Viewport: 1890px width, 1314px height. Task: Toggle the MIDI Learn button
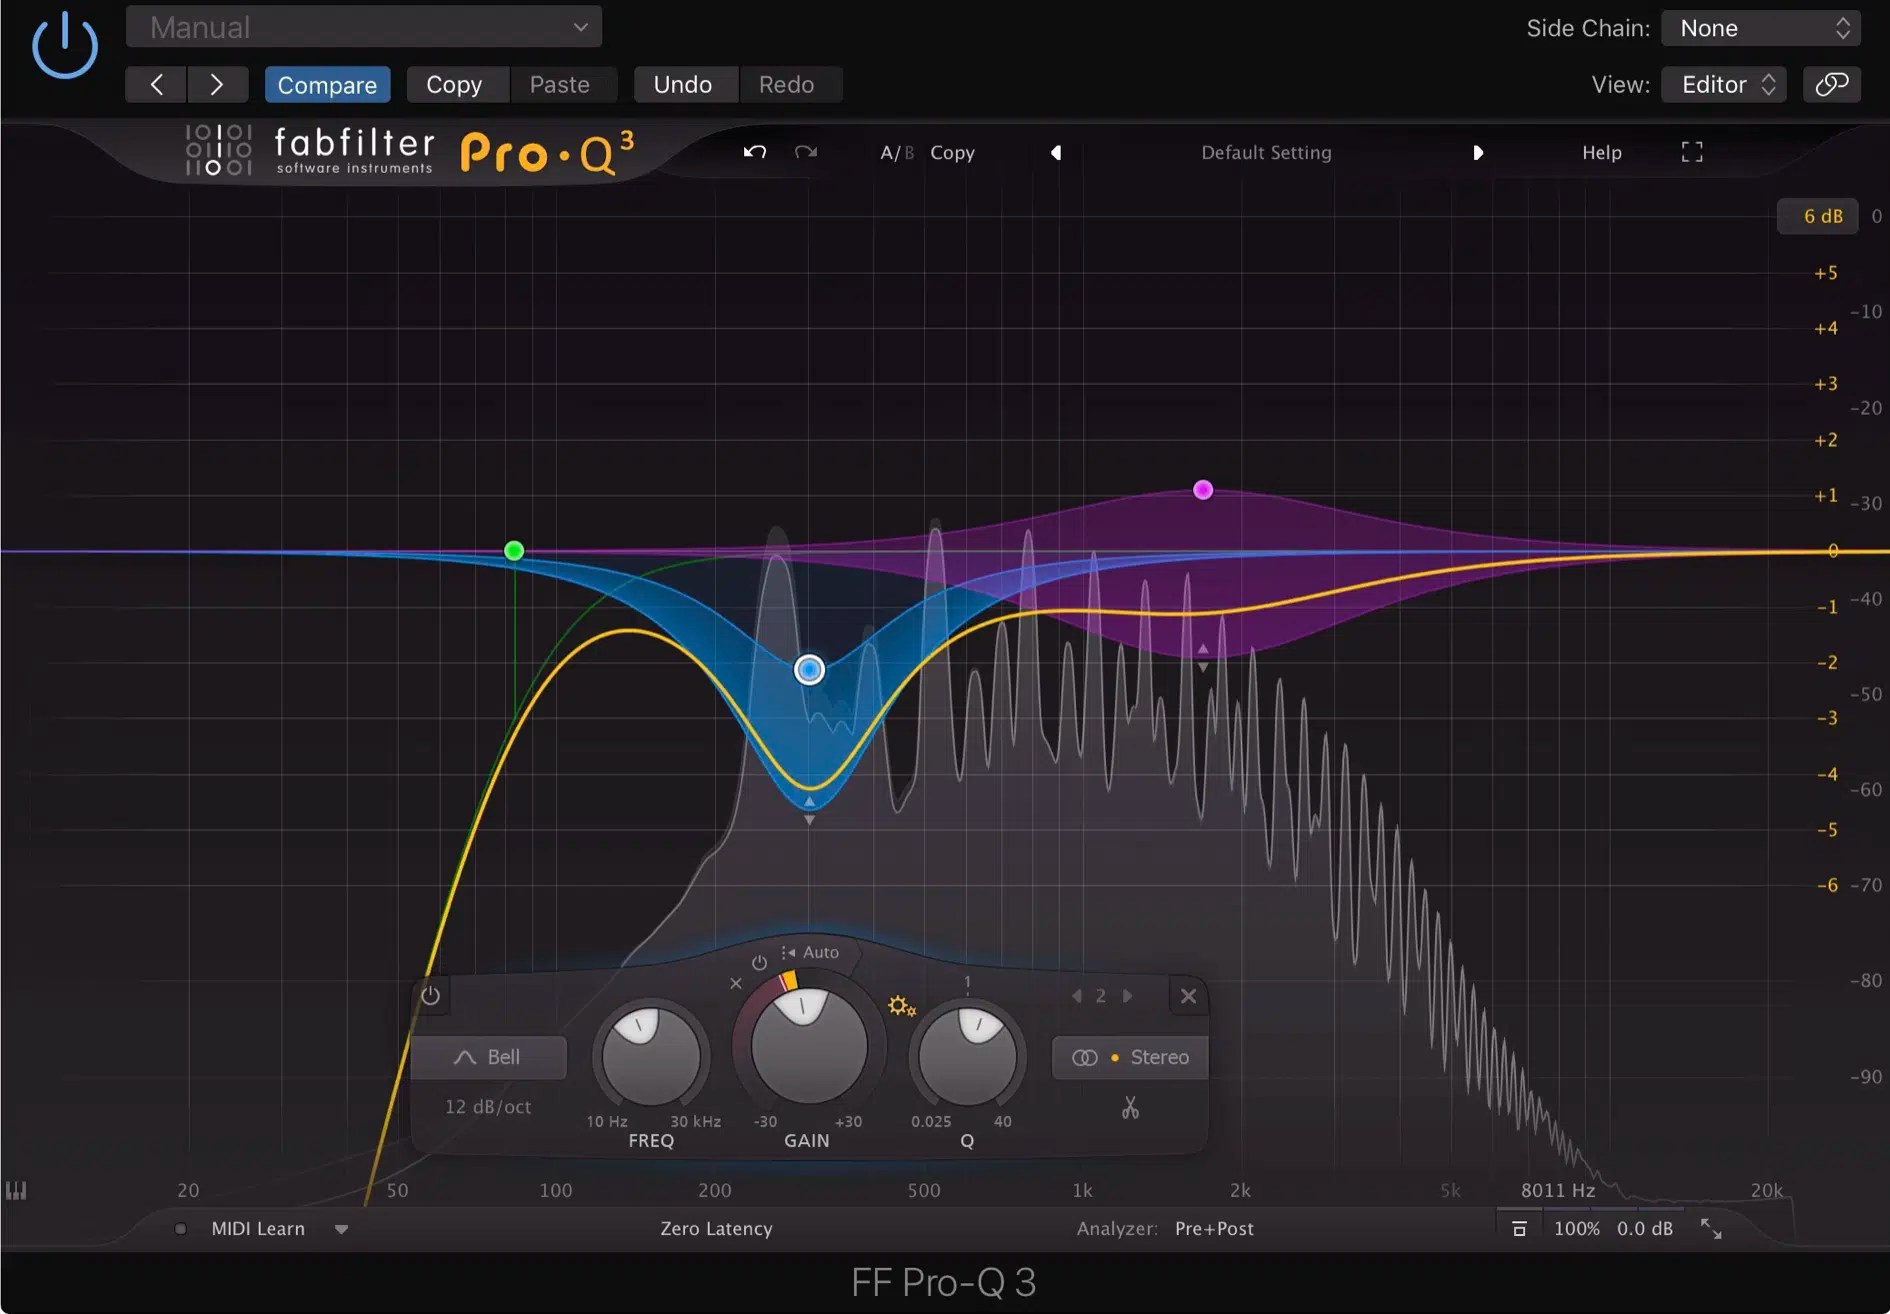(x=258, y=1228)
